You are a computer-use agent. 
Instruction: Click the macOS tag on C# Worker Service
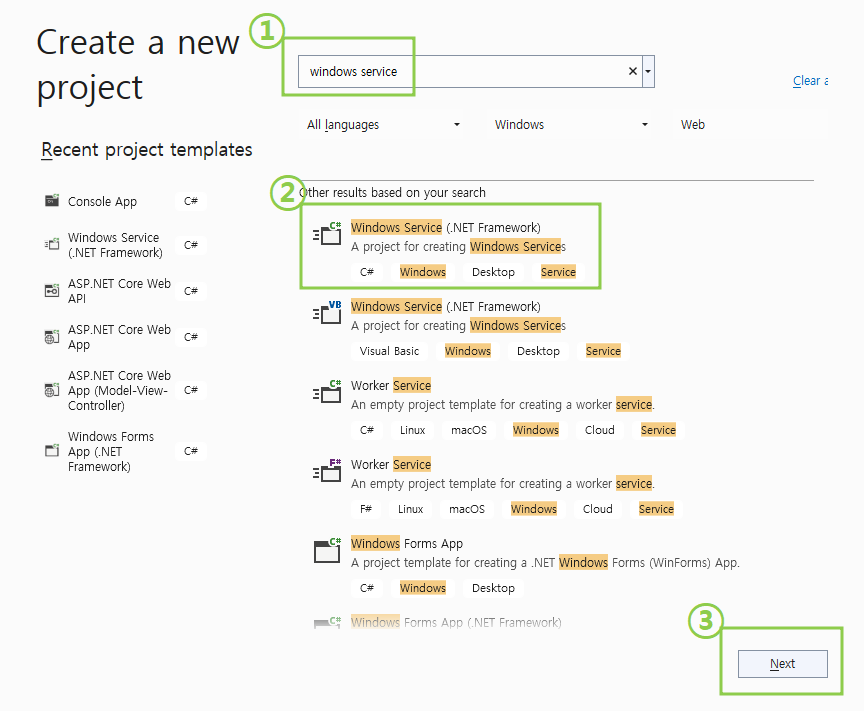coord(469,430)
